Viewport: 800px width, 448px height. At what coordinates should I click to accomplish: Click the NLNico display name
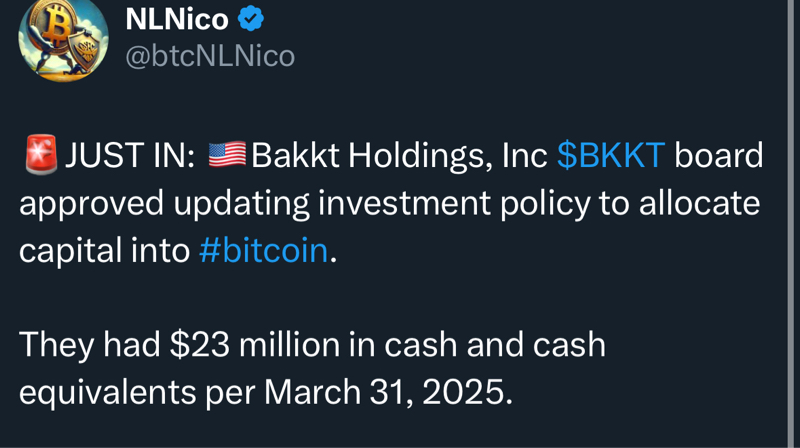(x=177, y=17)
